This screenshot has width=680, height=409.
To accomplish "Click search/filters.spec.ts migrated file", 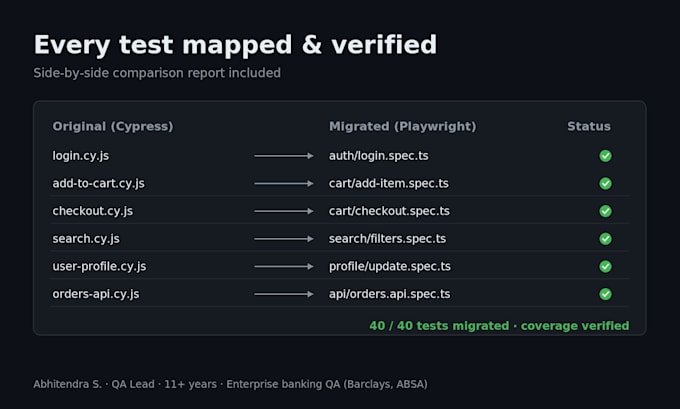I will 387,239.
